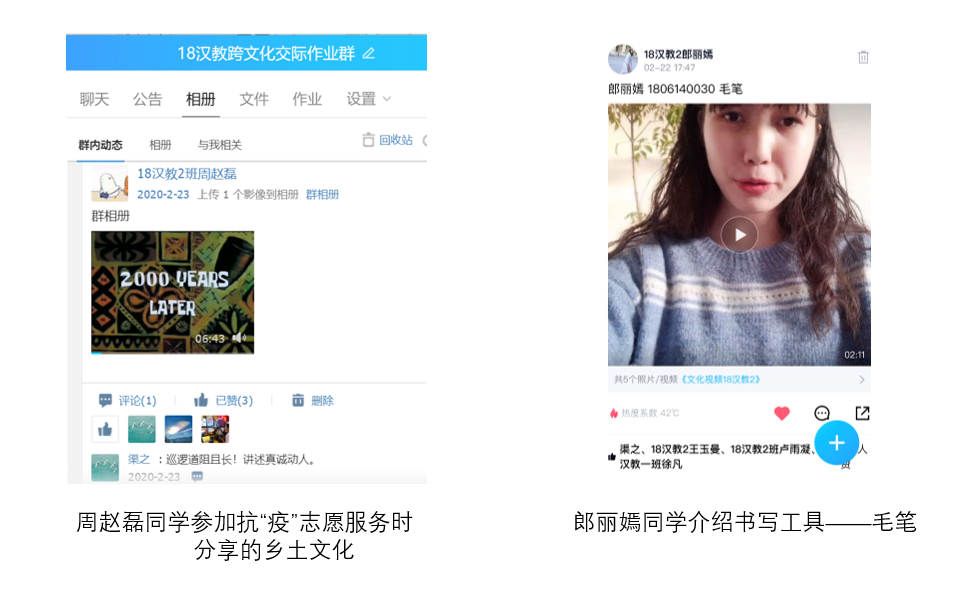962x603 pixels.
Task: Select the 与我相关 sub-tab
Action: tap(220, 145)
